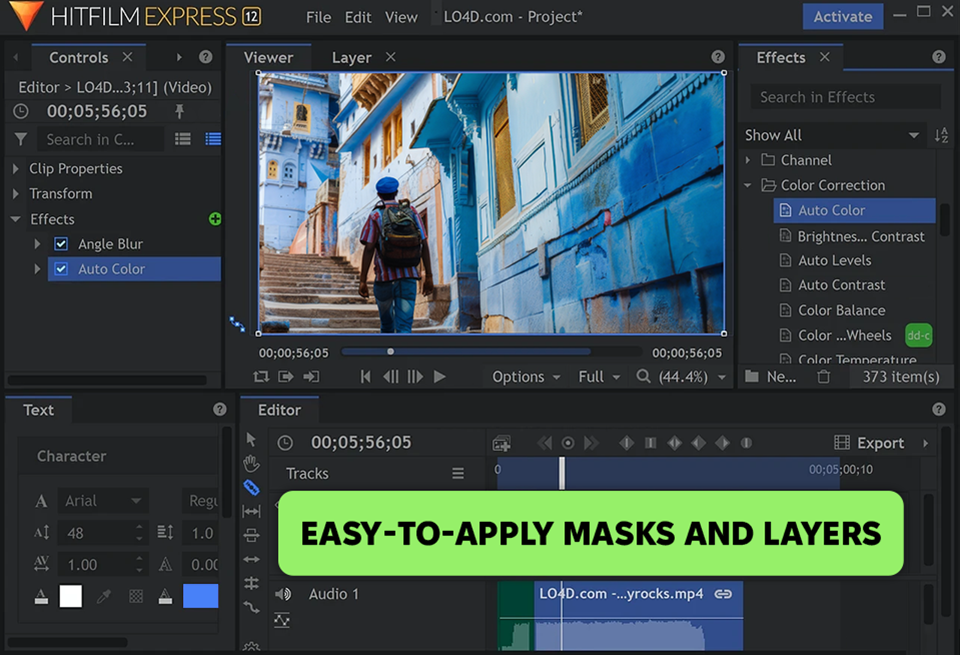Open the Arial font dropdown
This screenshot has height=655, width=960.
[x=104, y=501]
